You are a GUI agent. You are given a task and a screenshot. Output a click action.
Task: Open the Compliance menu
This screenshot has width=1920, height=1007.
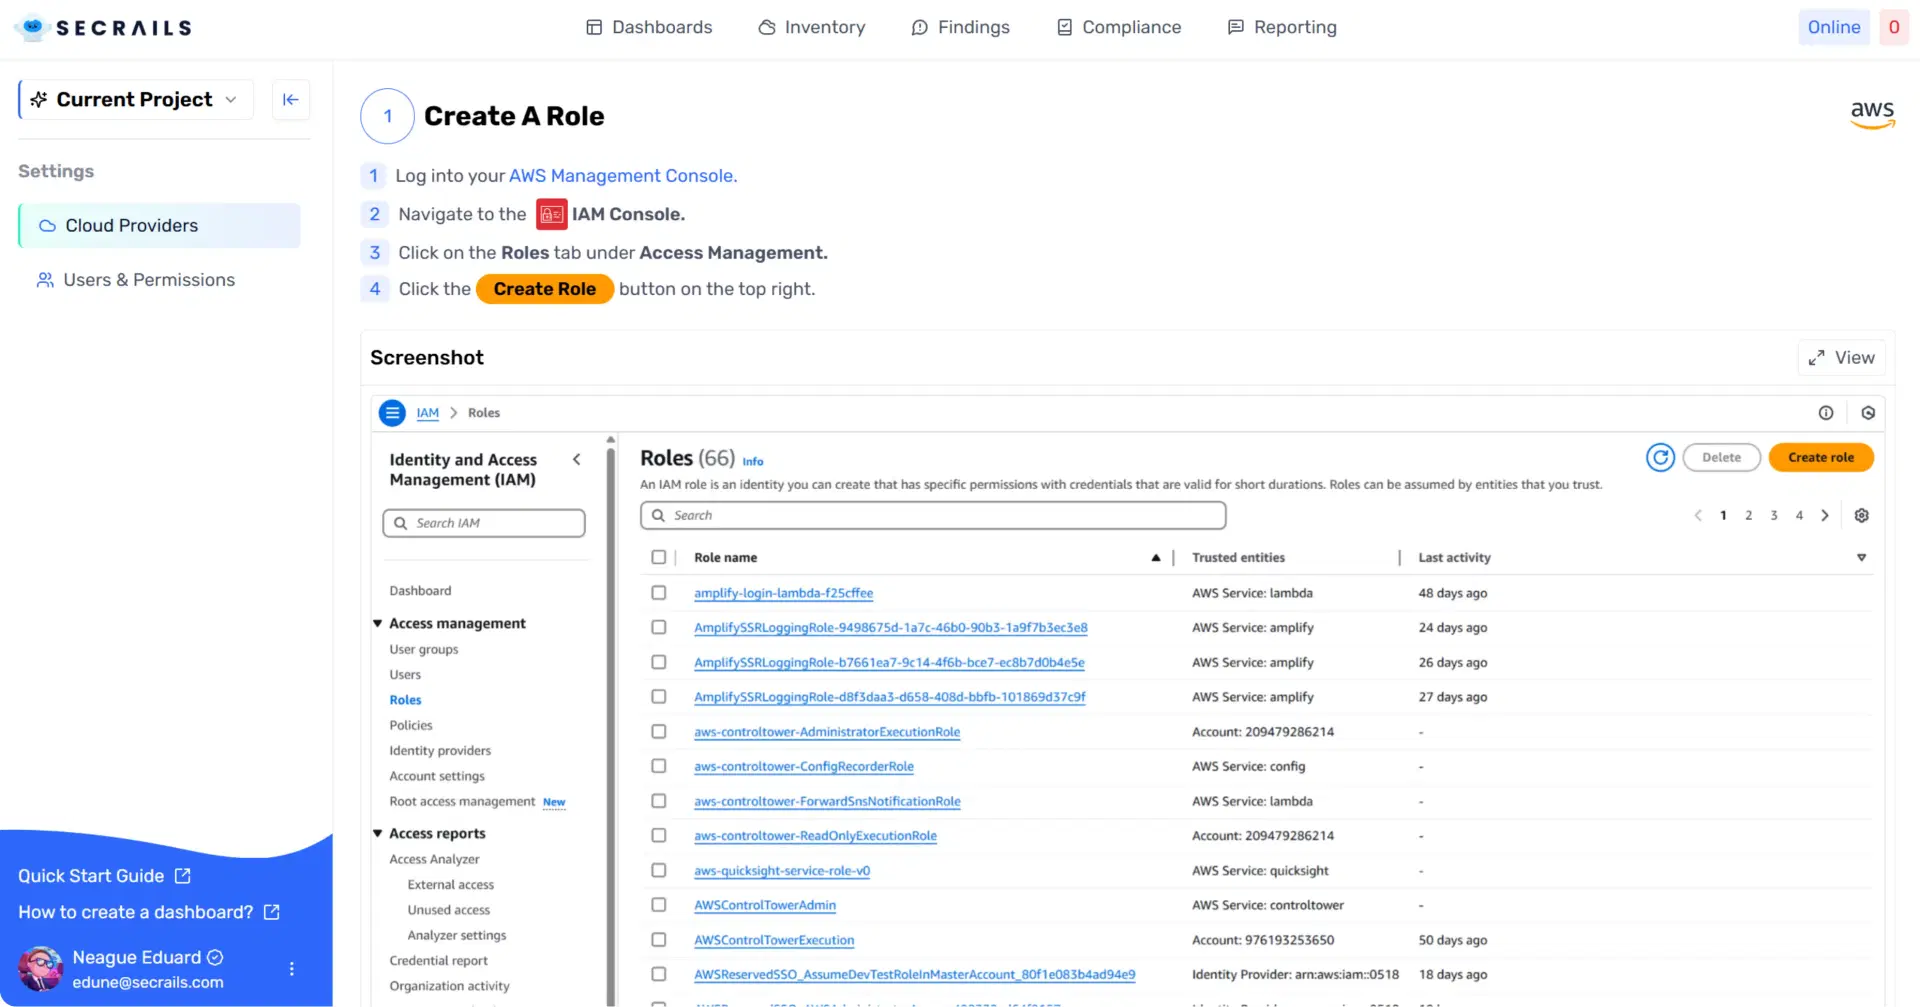[1119, 27]
